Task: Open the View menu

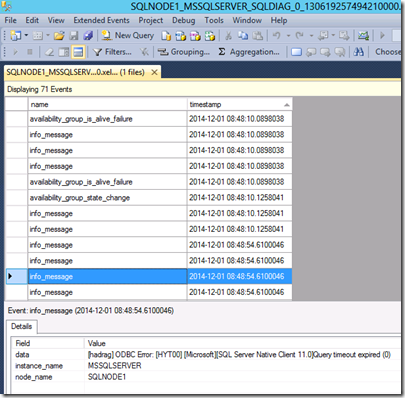Action: (x=56, y=20)
